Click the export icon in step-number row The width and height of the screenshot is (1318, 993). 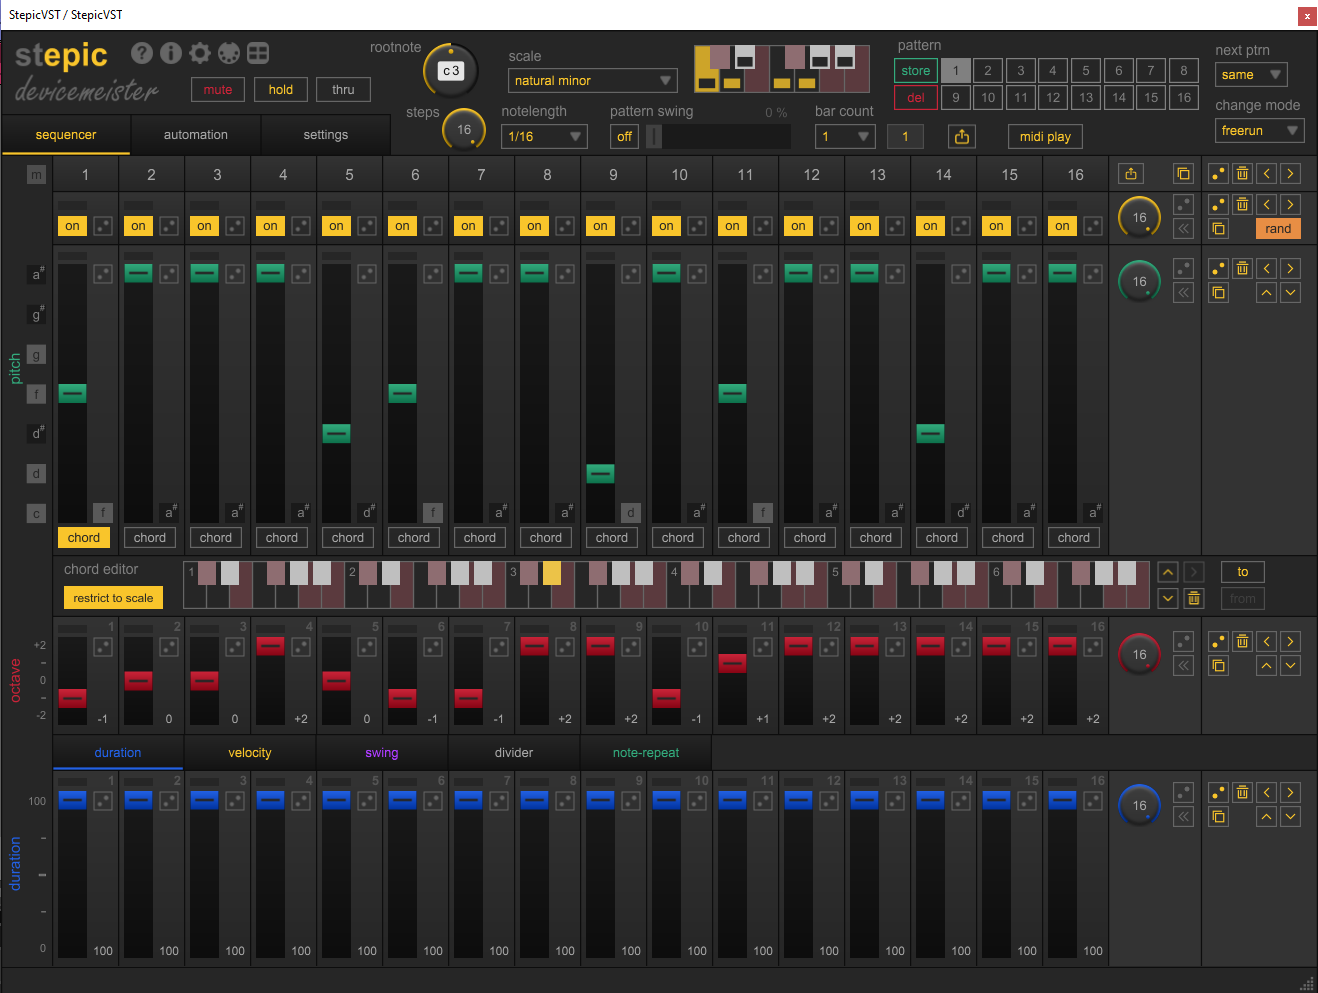point(1131,174)
